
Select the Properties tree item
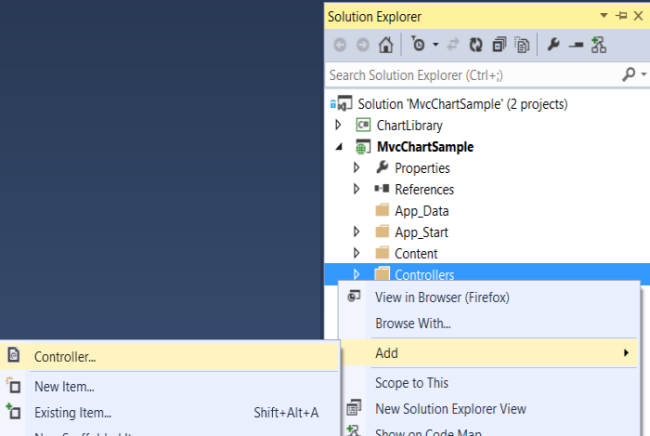coord(422,168)
